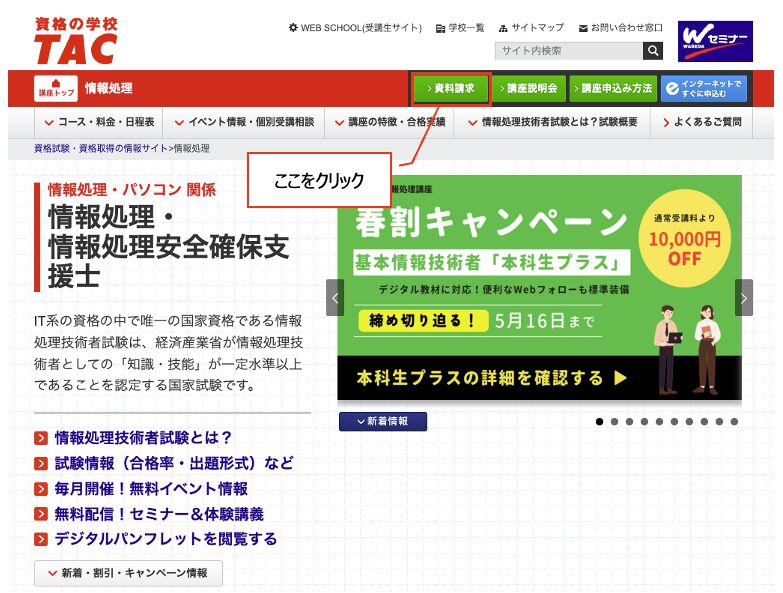783x593 pixels.
Task: Click the arrow icon beside デジタルパンフレットを閲覧する
Action: tap(41, 539)
